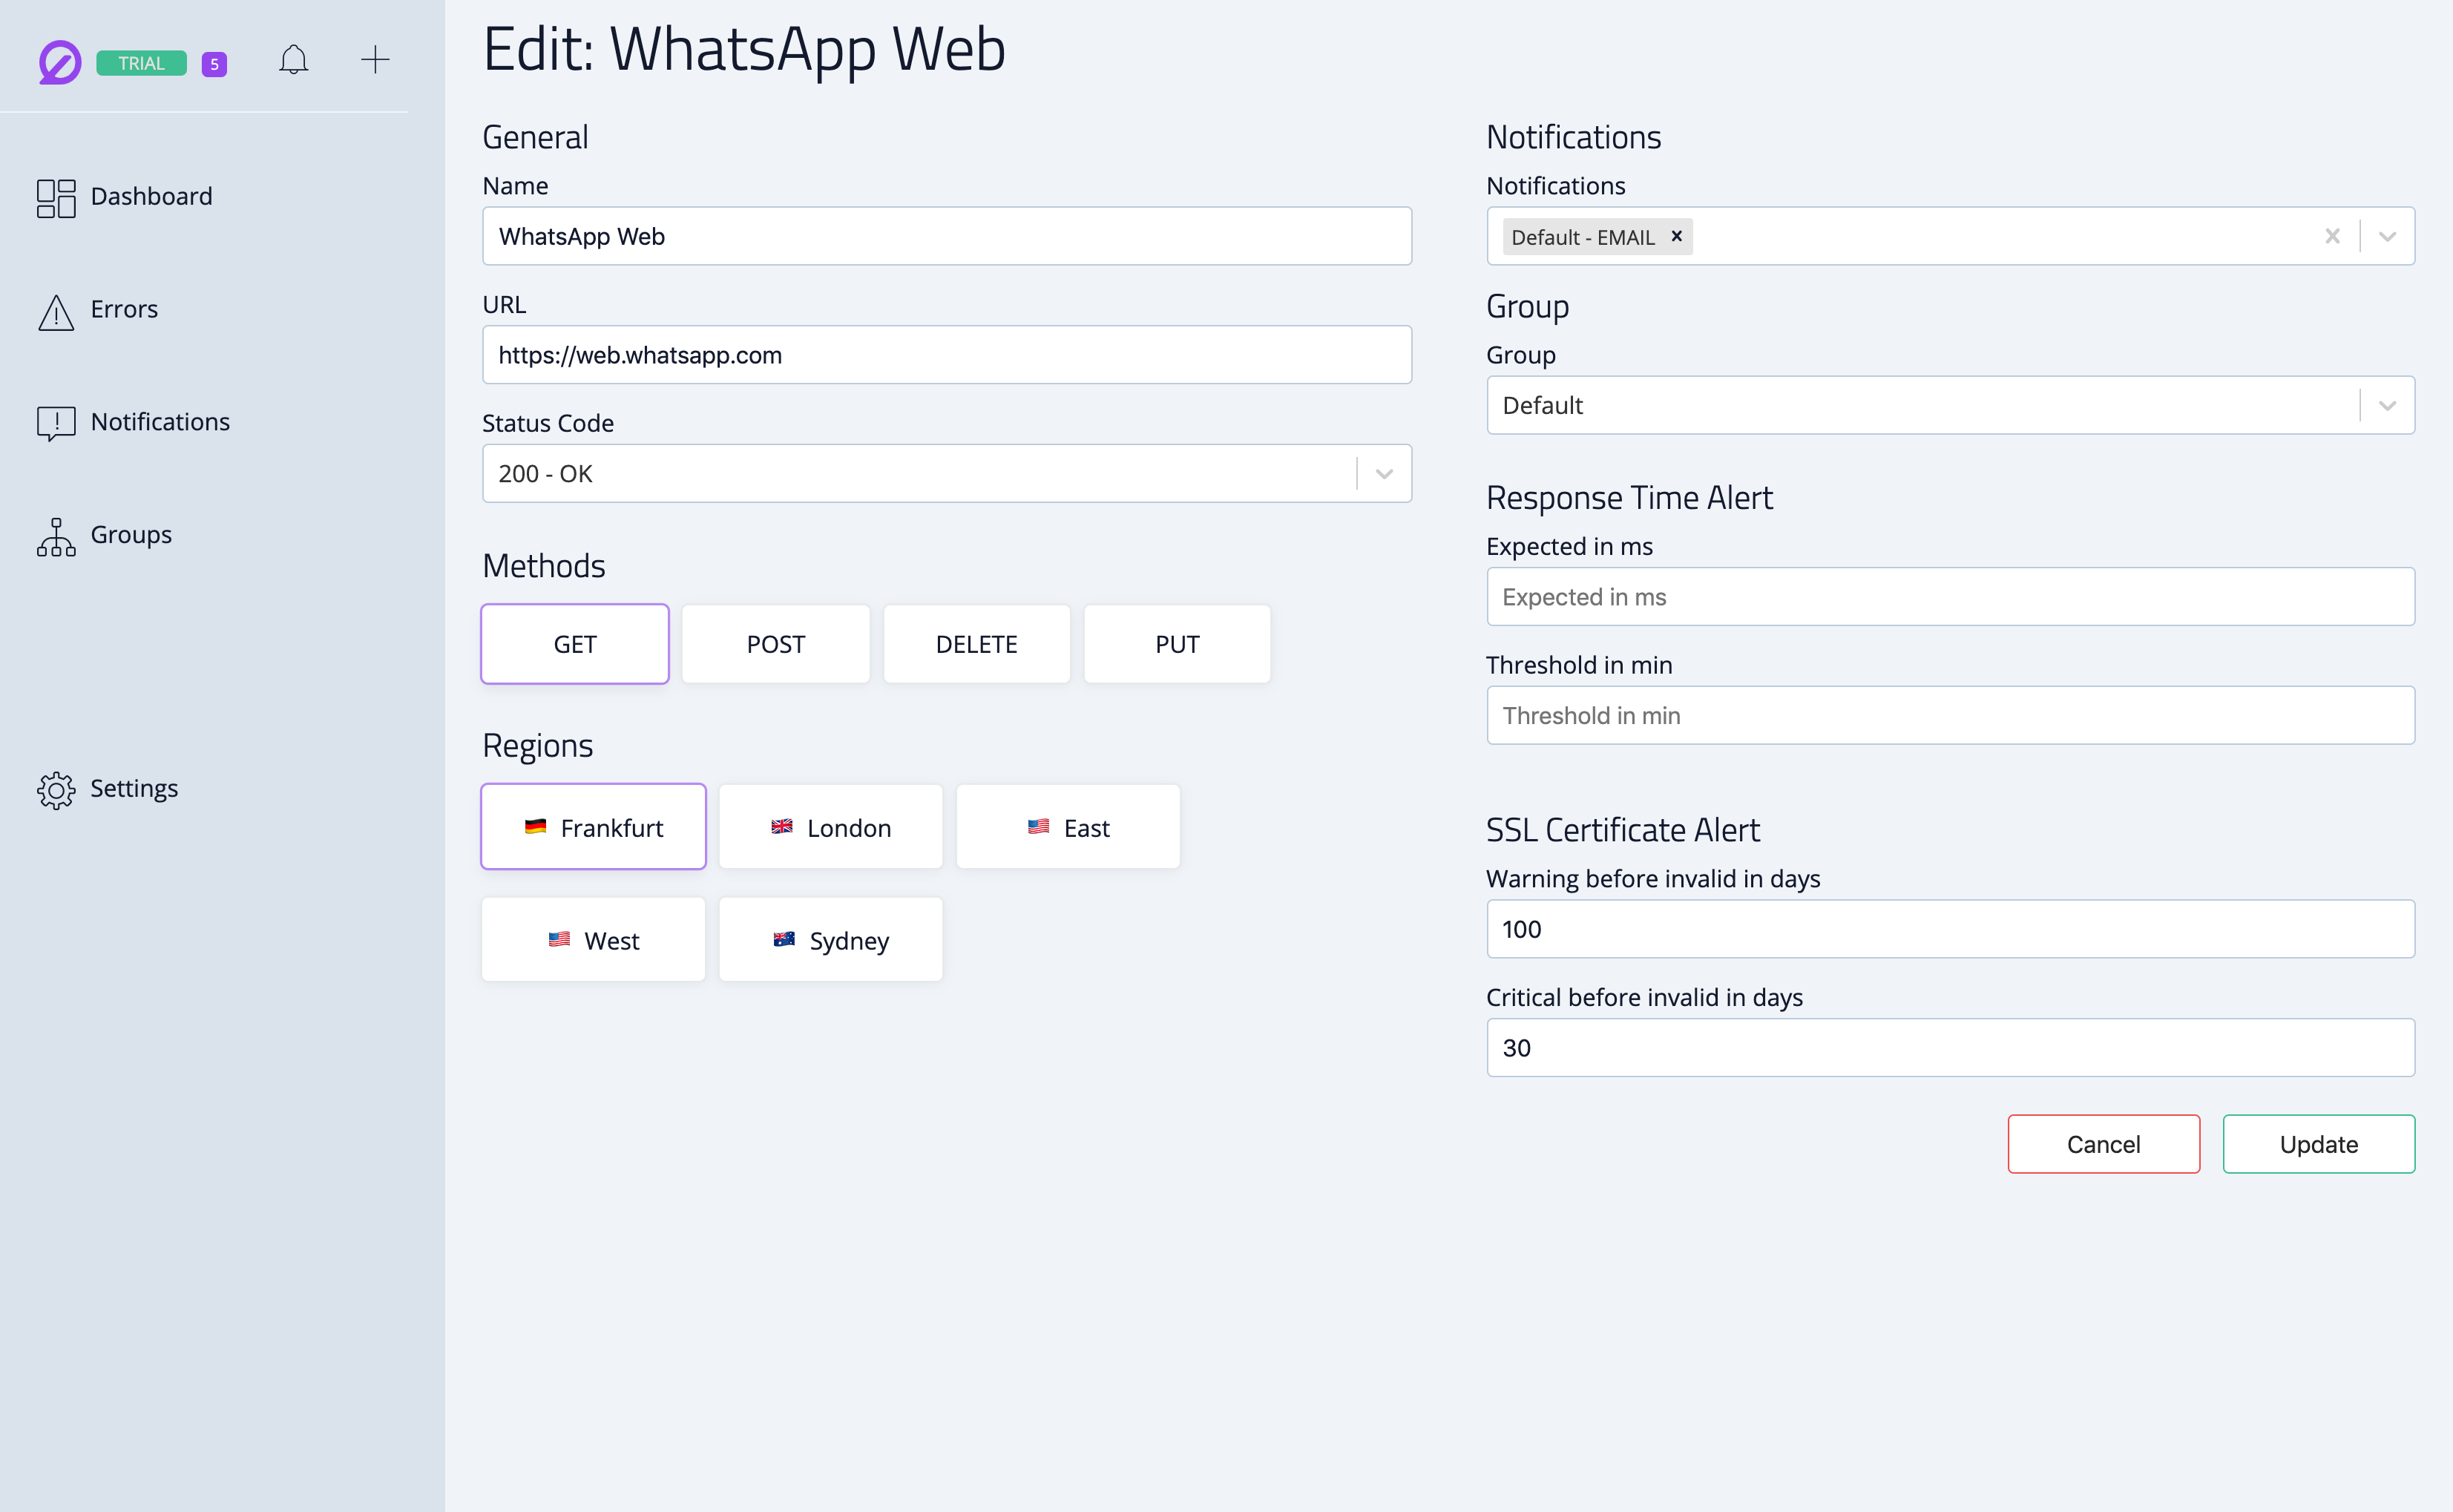
Task: Toggle the Sydney region
Action: point(830,940)
